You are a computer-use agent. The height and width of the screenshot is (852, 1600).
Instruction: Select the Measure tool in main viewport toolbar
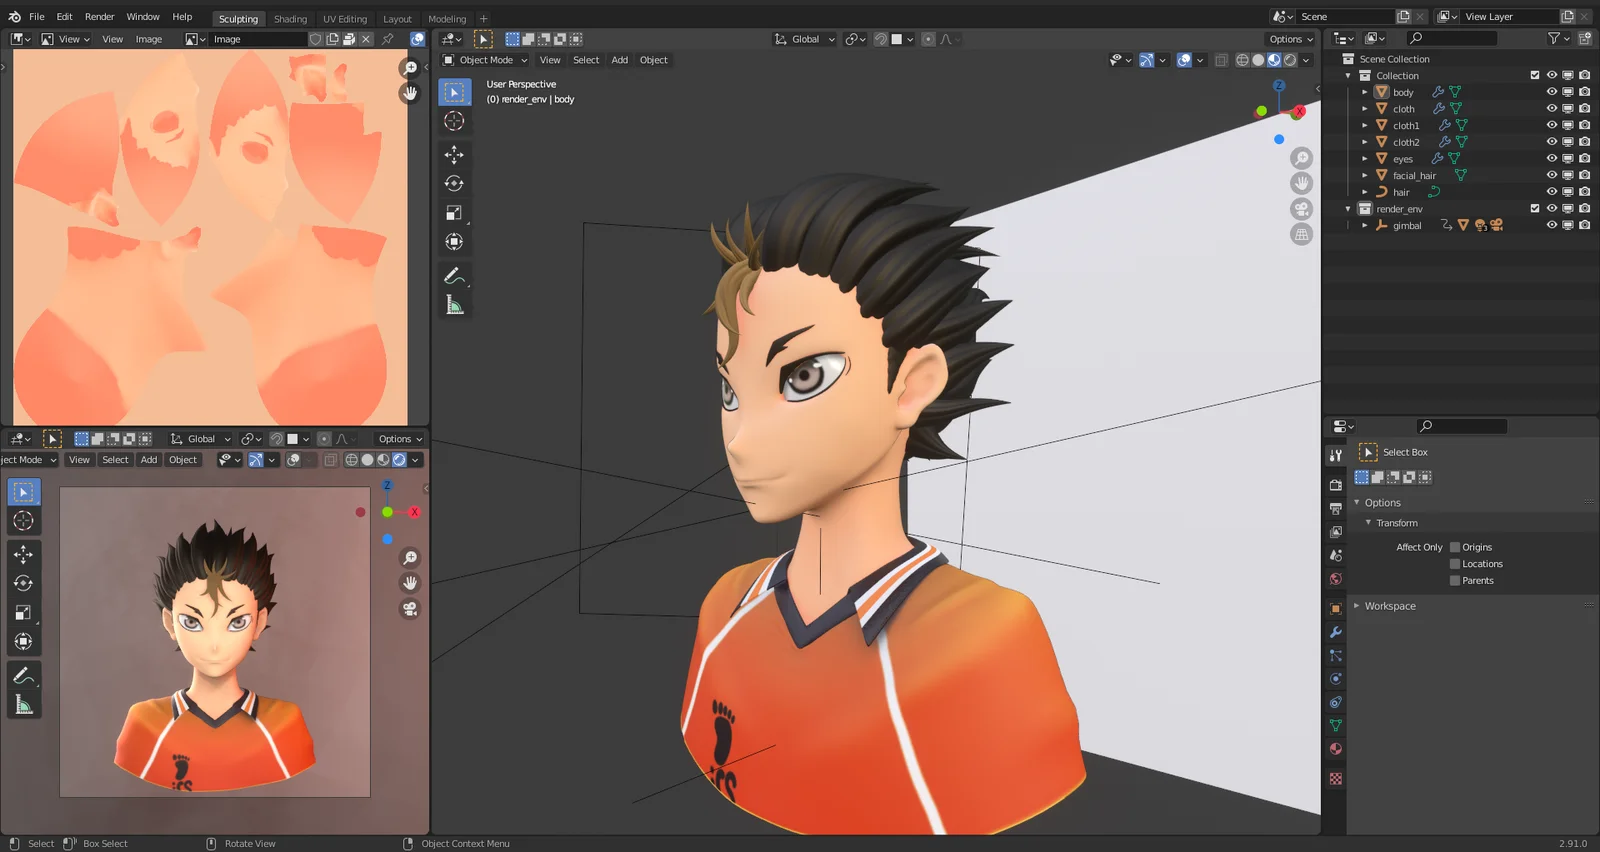(454, 305)
